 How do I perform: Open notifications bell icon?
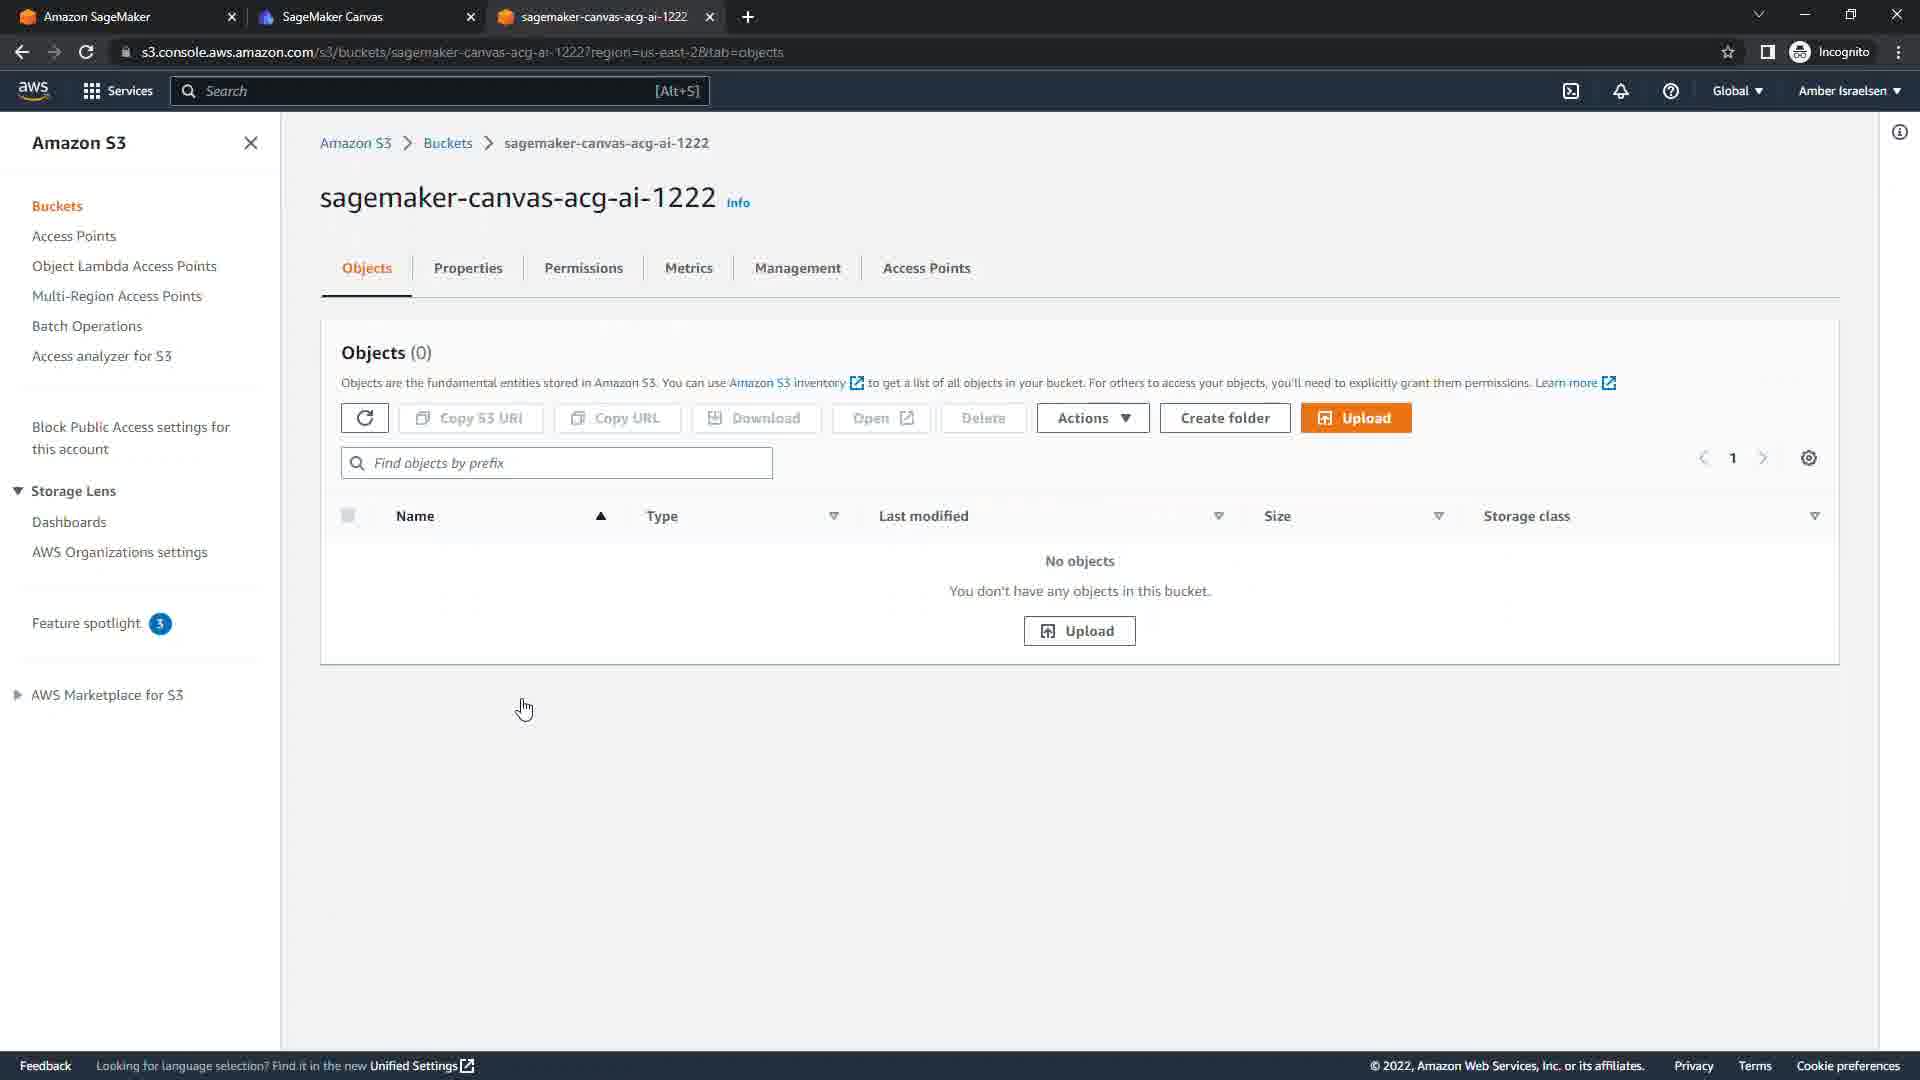1621,91
